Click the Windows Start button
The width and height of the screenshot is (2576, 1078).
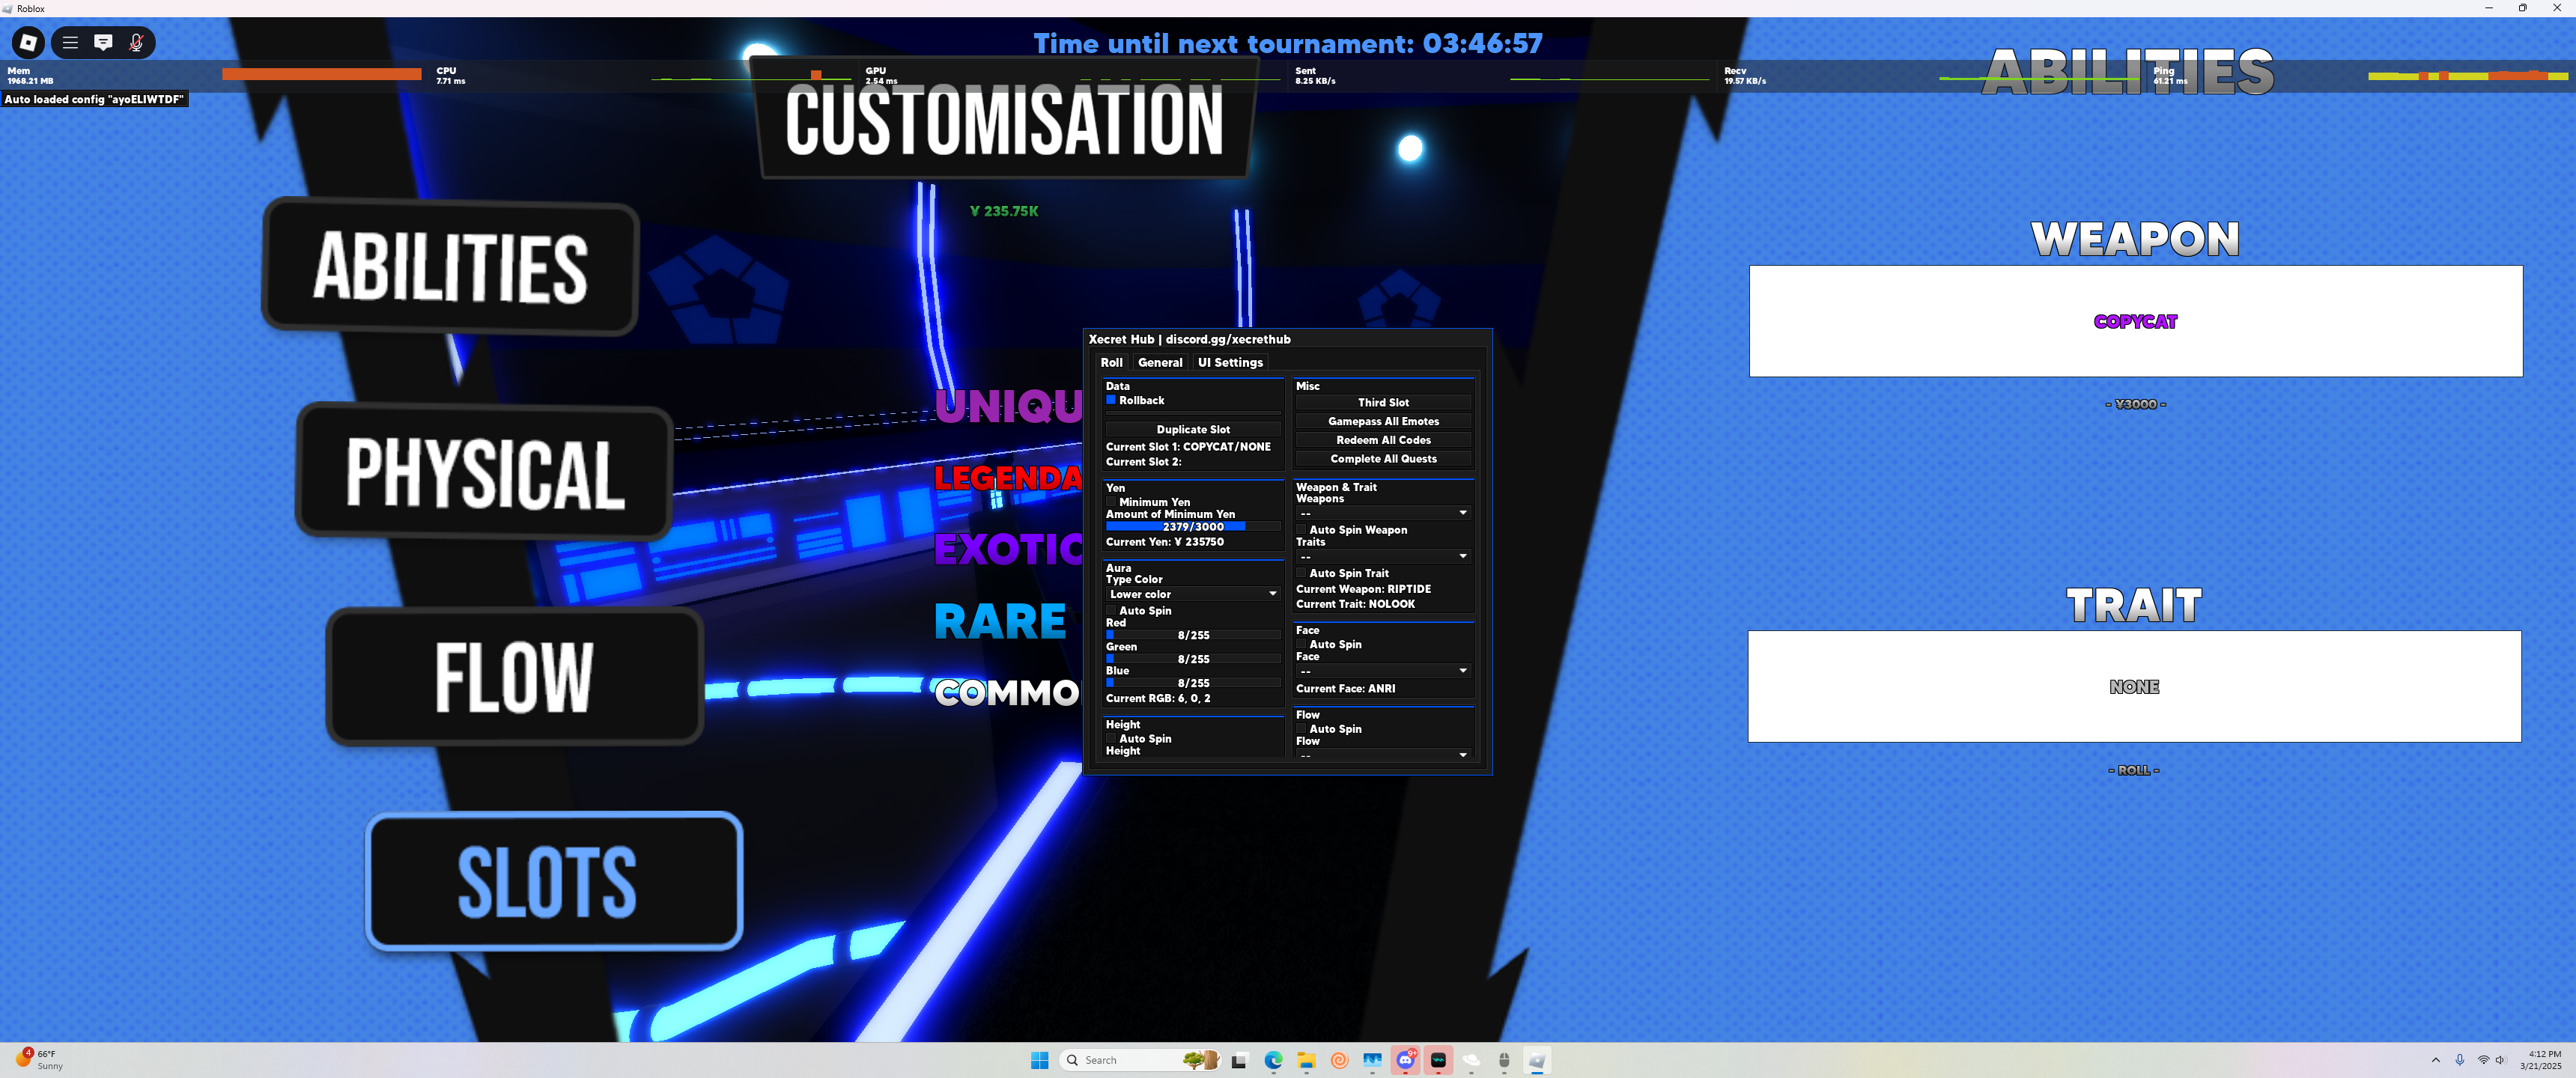pos(1039,1060)
